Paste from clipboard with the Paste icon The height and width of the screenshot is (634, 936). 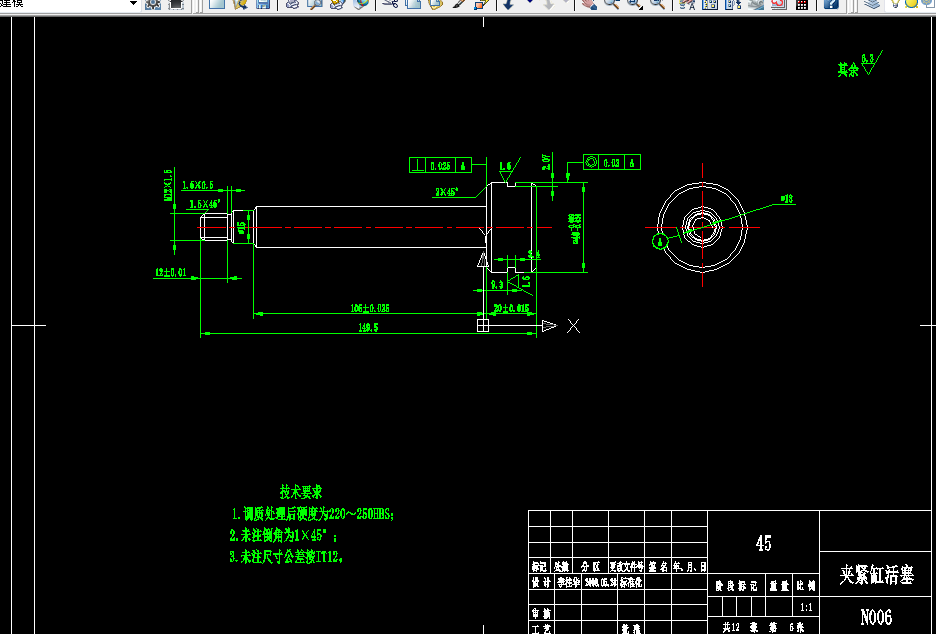436,4
